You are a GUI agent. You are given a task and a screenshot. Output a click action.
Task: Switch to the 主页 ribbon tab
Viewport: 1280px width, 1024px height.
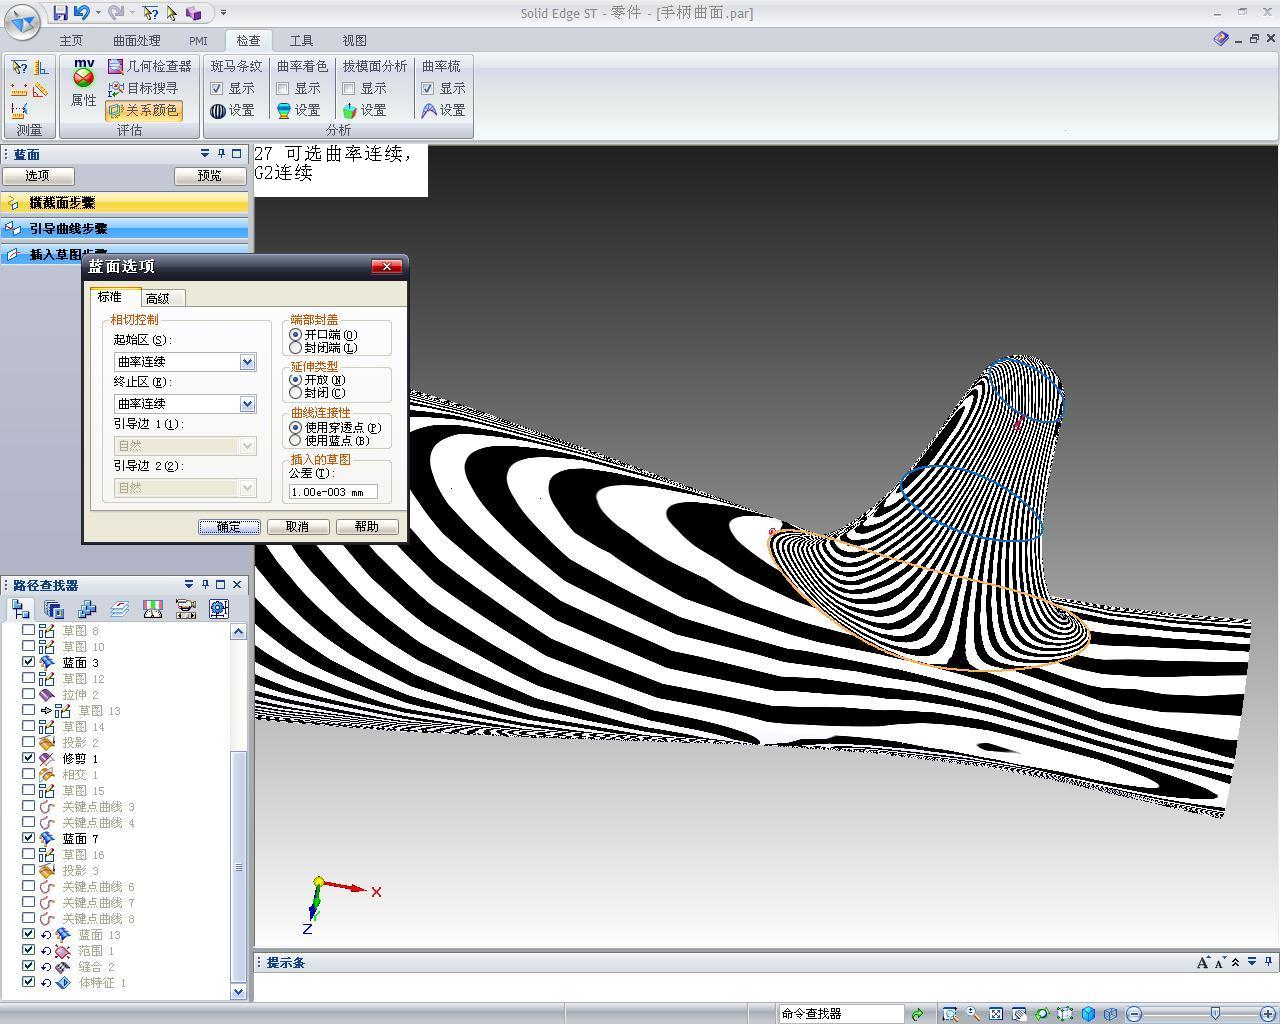point(71,41)
